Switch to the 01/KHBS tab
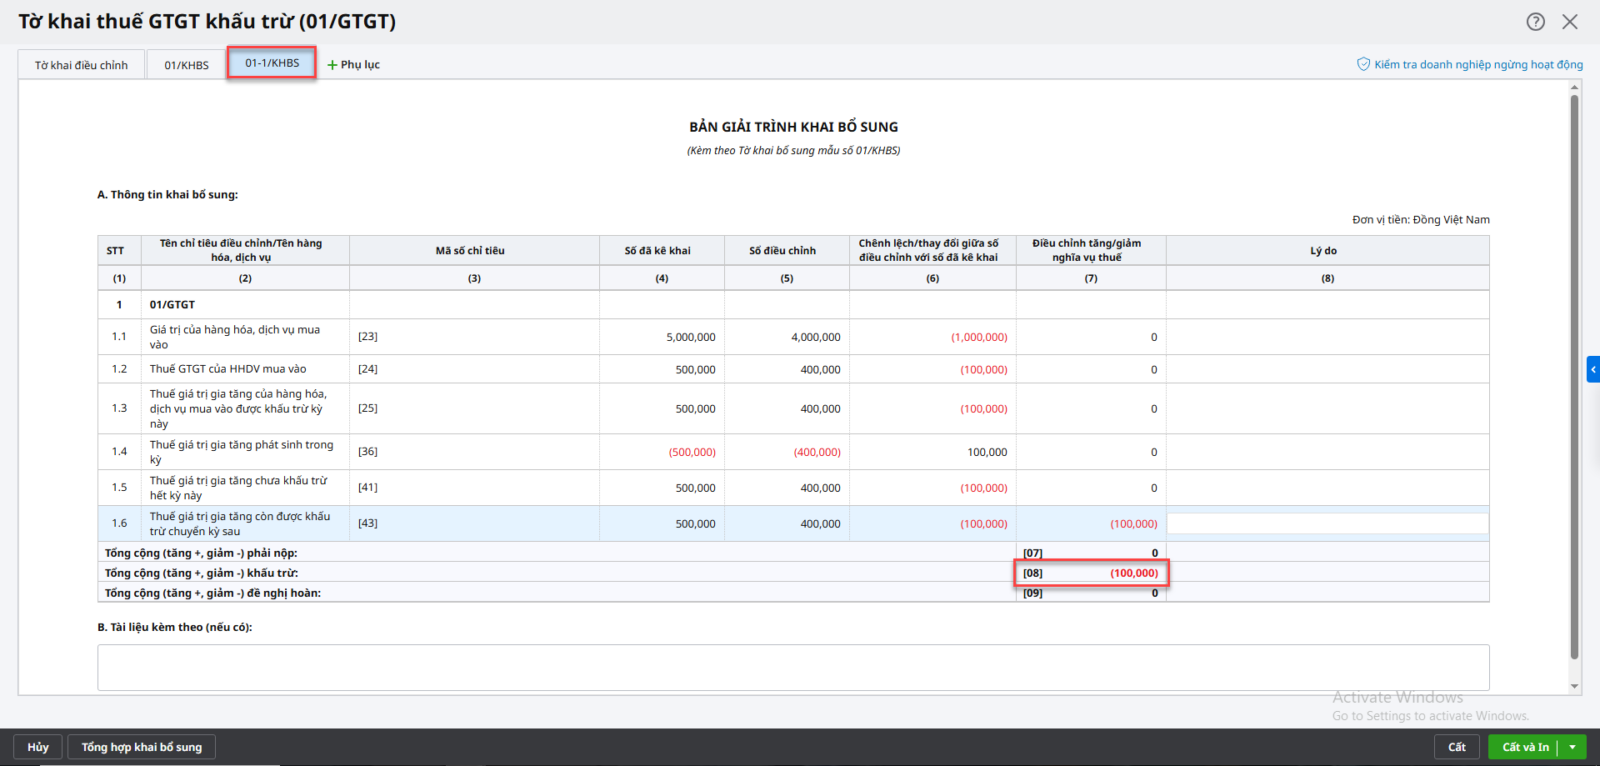This screenshot has width=1600, height=766. click(186, 65)
